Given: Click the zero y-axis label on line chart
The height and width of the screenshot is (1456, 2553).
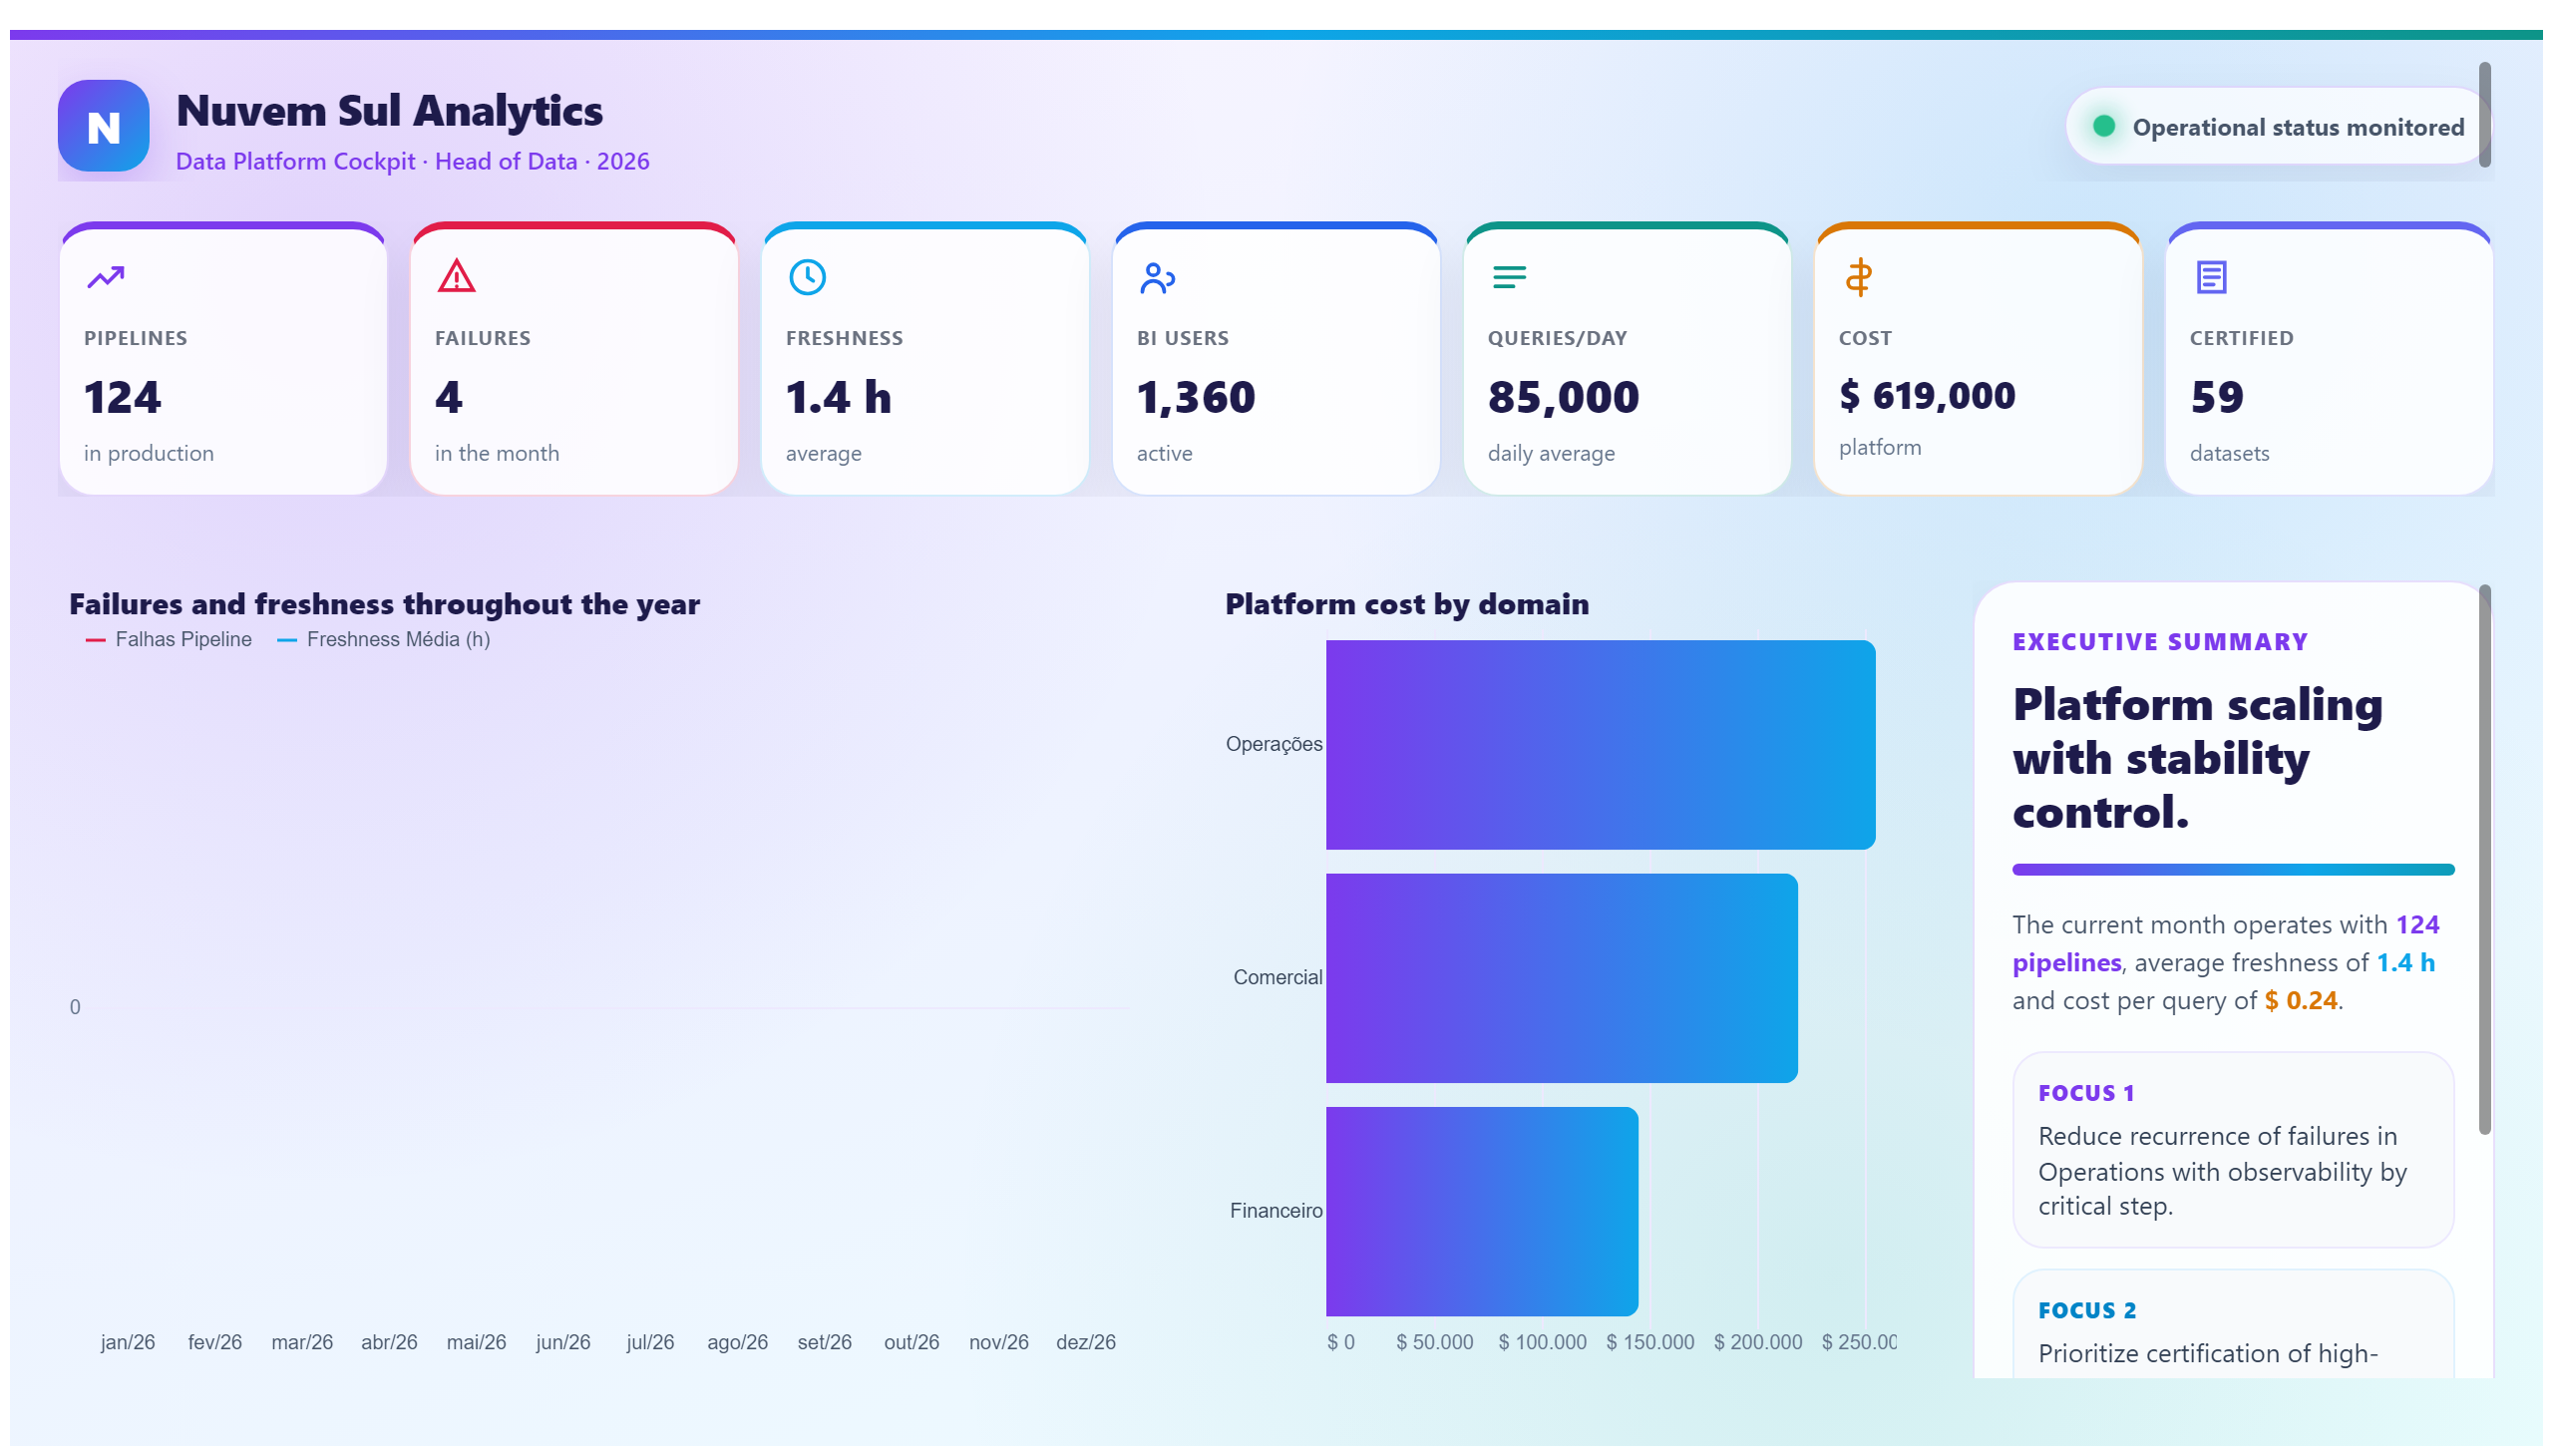Looking at the screenshot, I should 75,1007.
